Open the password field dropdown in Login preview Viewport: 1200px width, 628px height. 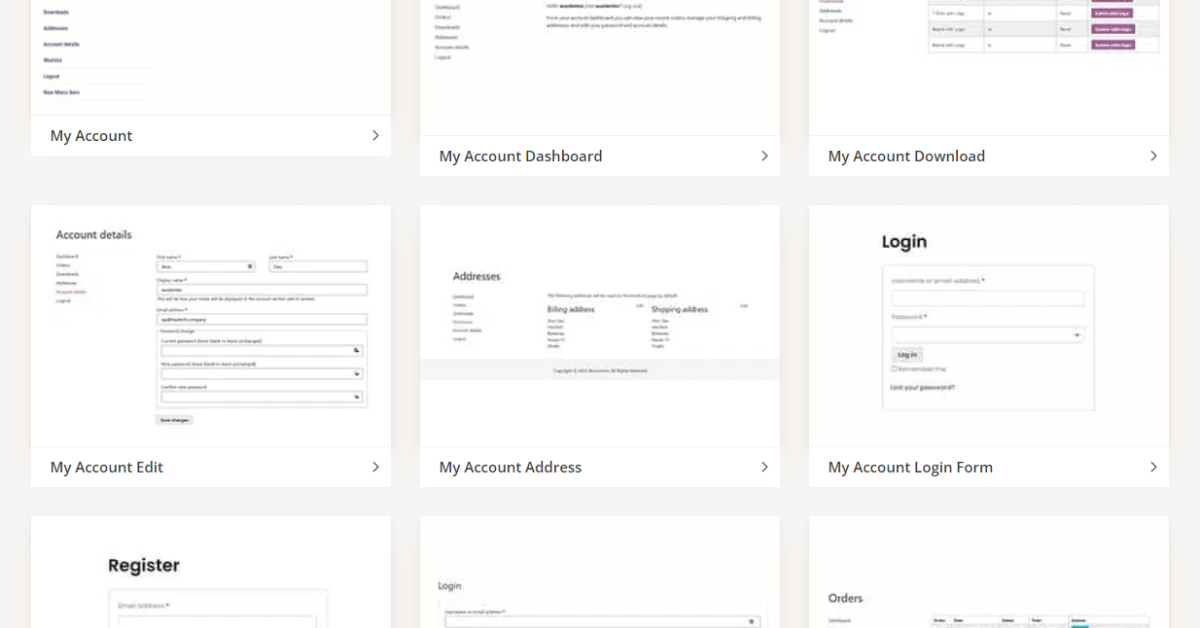click(x=1077, y=334)
